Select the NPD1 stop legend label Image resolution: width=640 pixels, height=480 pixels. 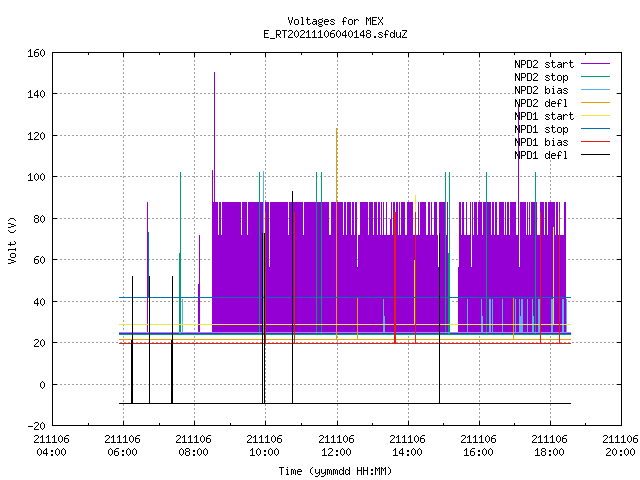point(541,129)
